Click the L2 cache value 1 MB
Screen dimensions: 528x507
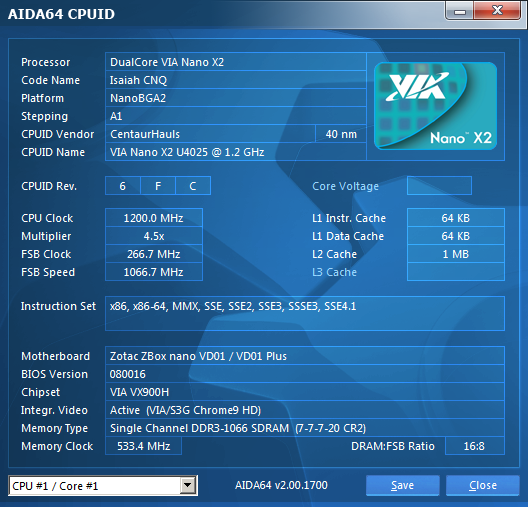[x=456, y=254]
